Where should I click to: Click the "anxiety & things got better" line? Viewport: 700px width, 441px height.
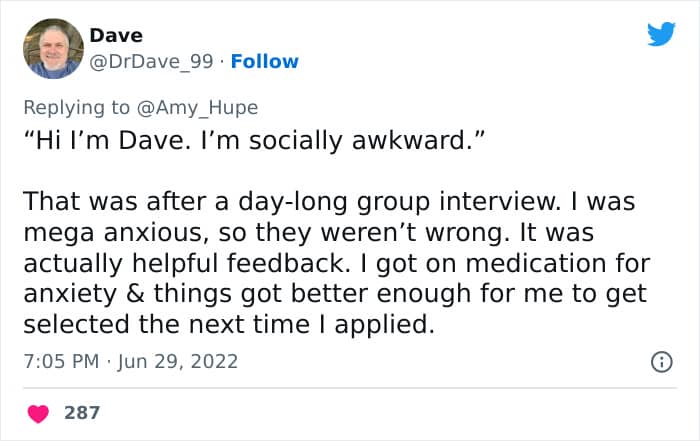pos(335,294)
